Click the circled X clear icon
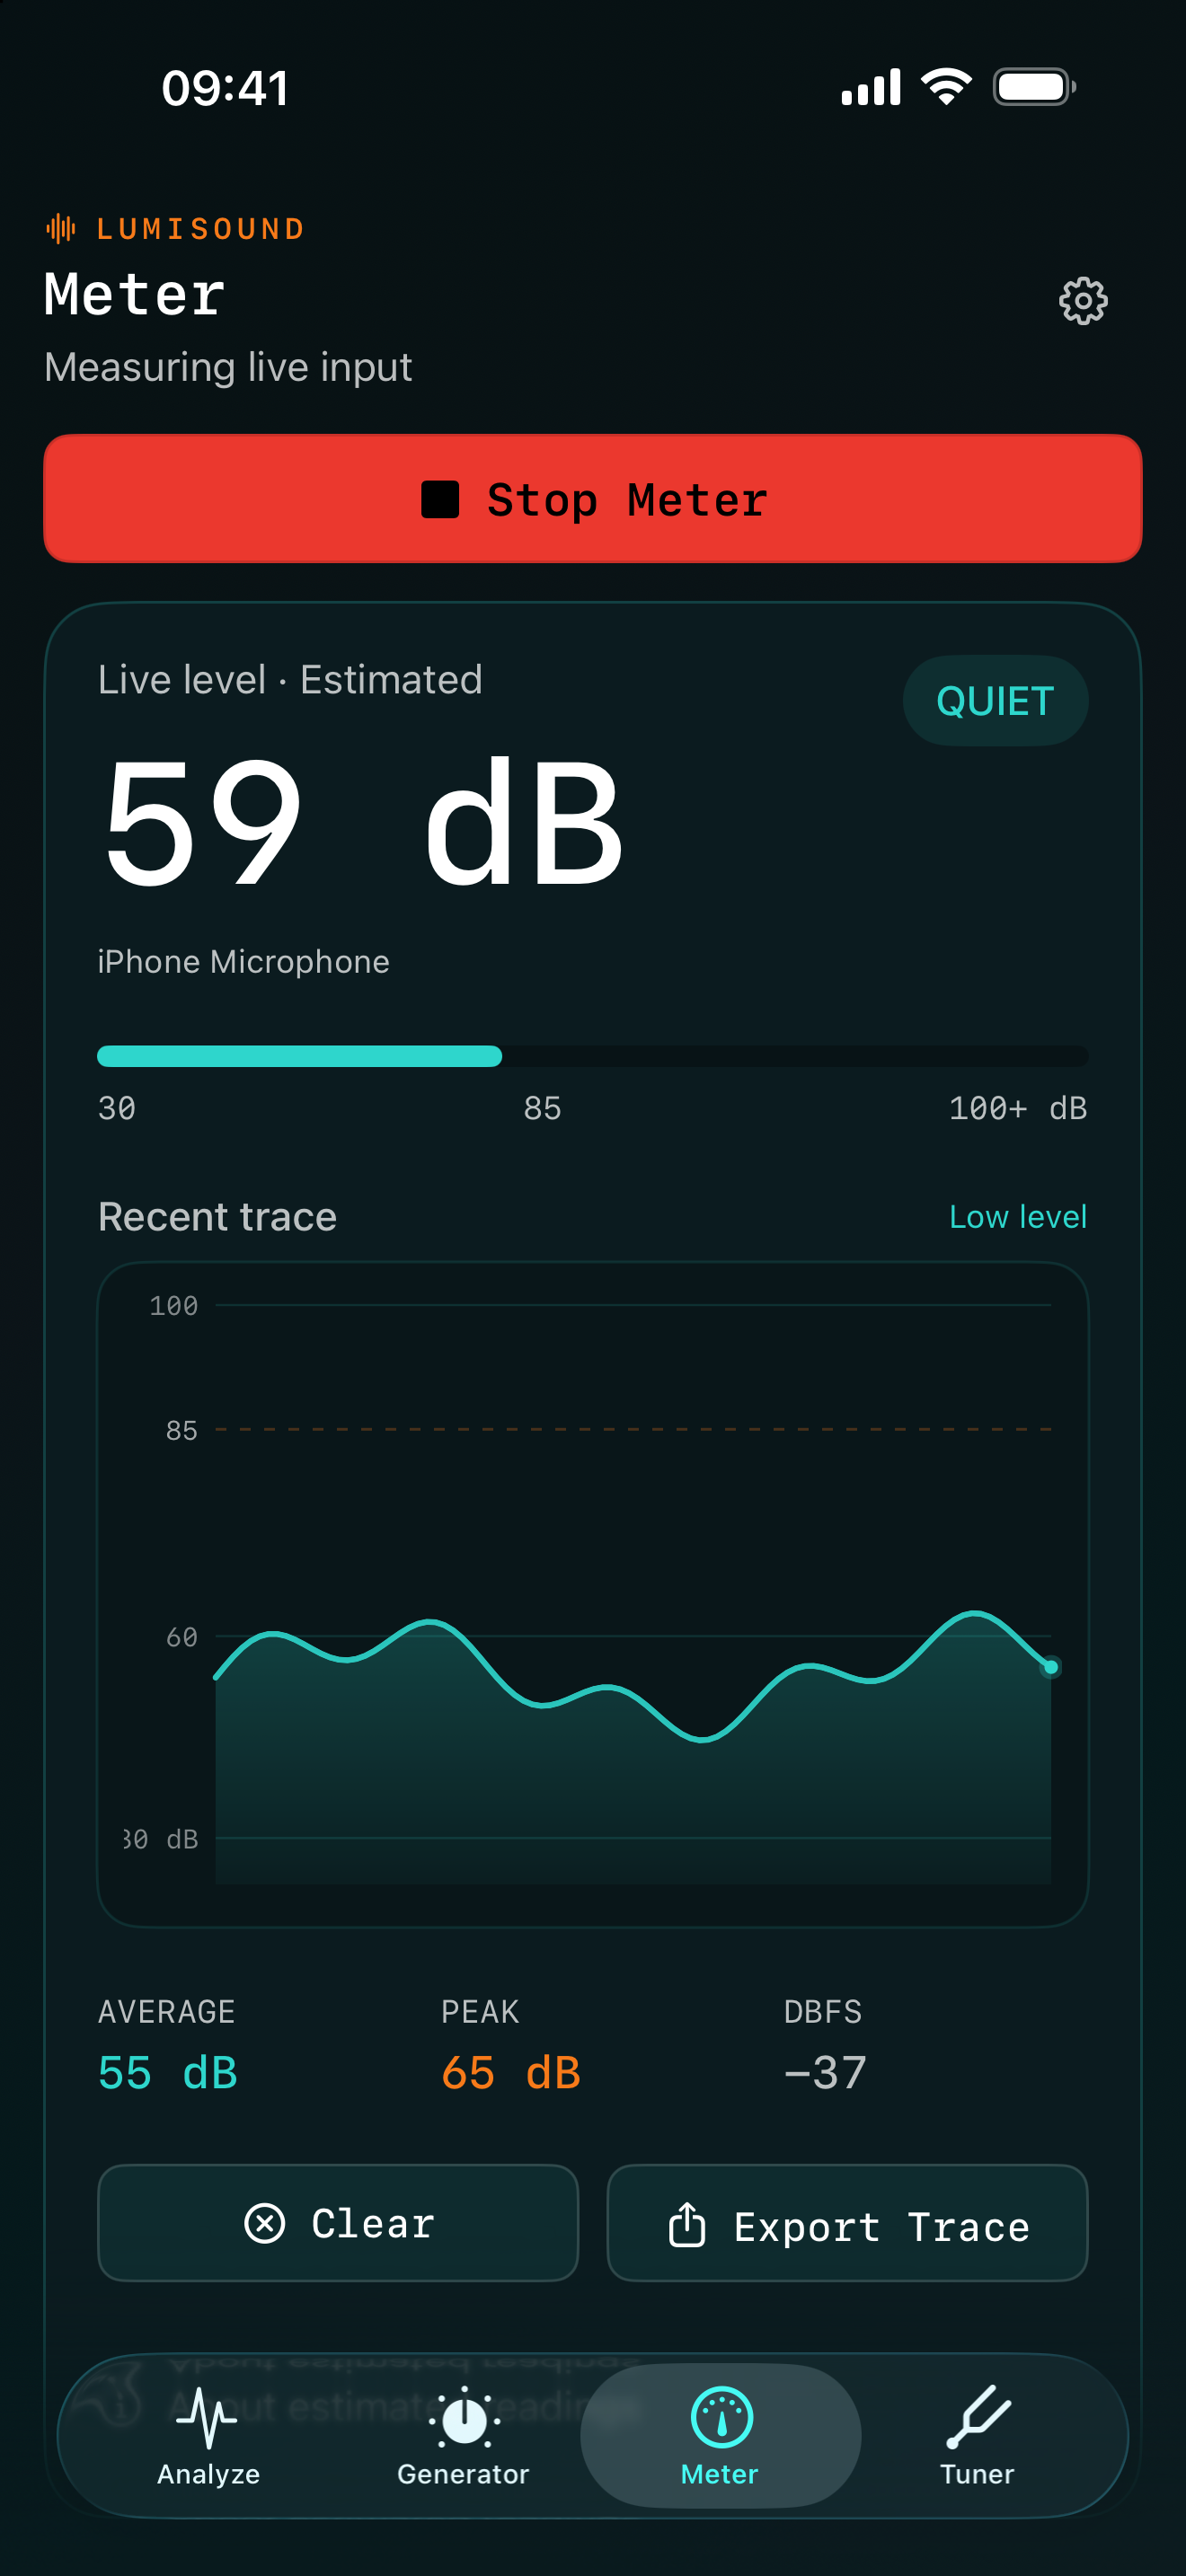Viewport: 1186px width, 2576px height. pos(265,2223)
